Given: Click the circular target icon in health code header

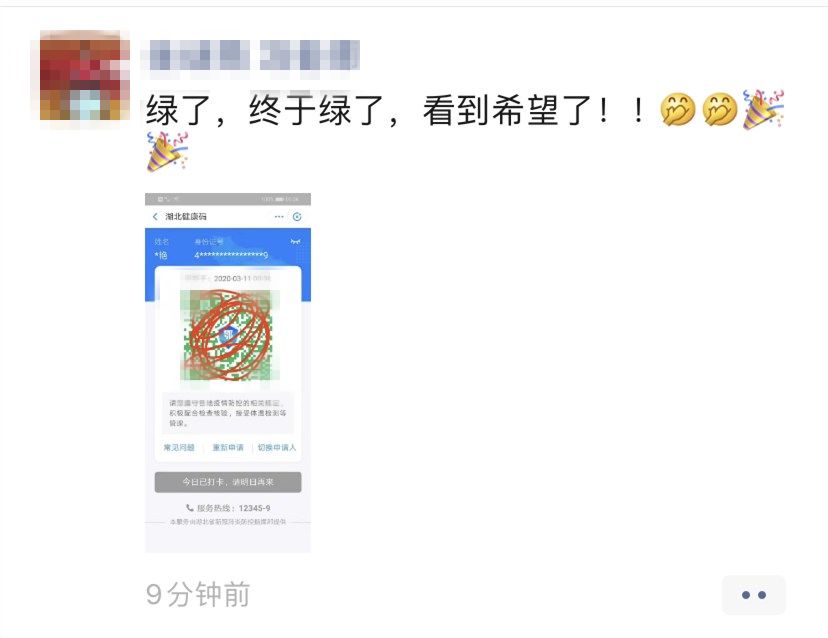Looking at the screenshot, I should coord(297,217).
